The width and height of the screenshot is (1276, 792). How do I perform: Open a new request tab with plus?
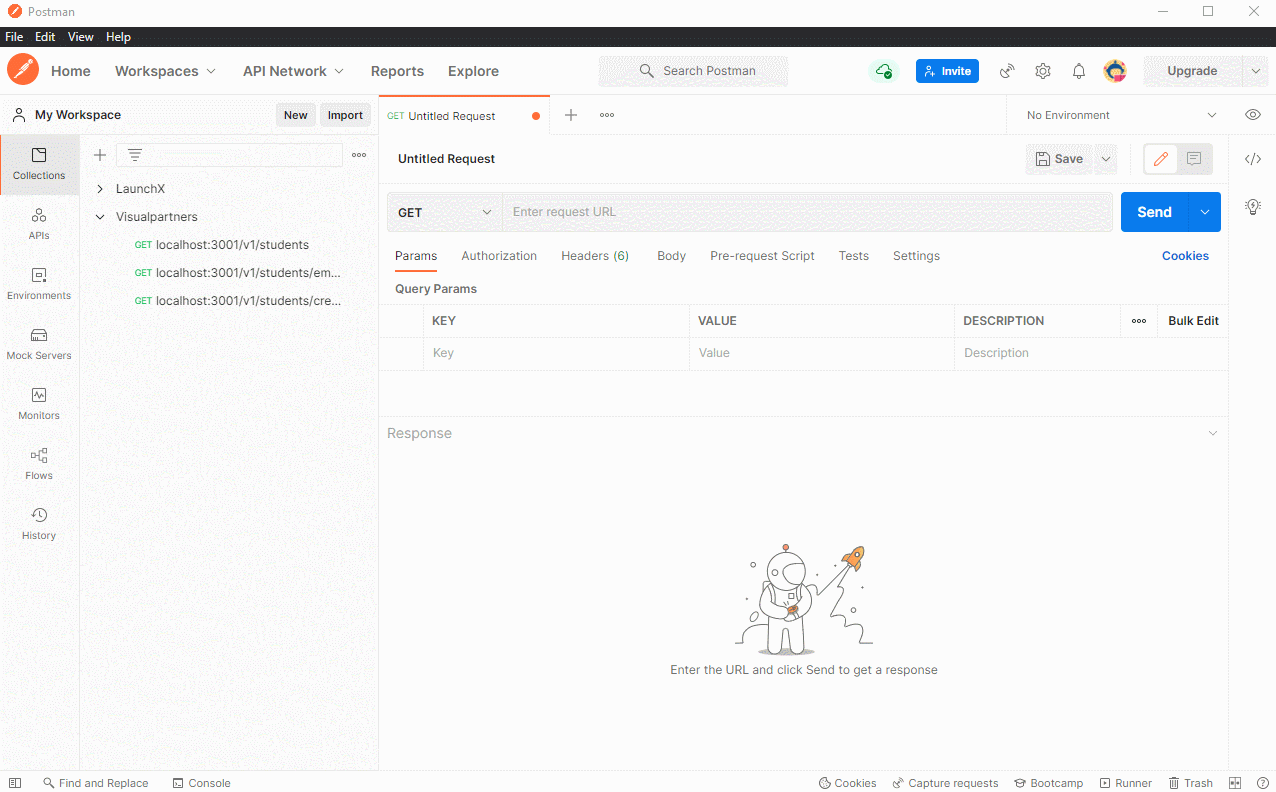pos(571,115)
